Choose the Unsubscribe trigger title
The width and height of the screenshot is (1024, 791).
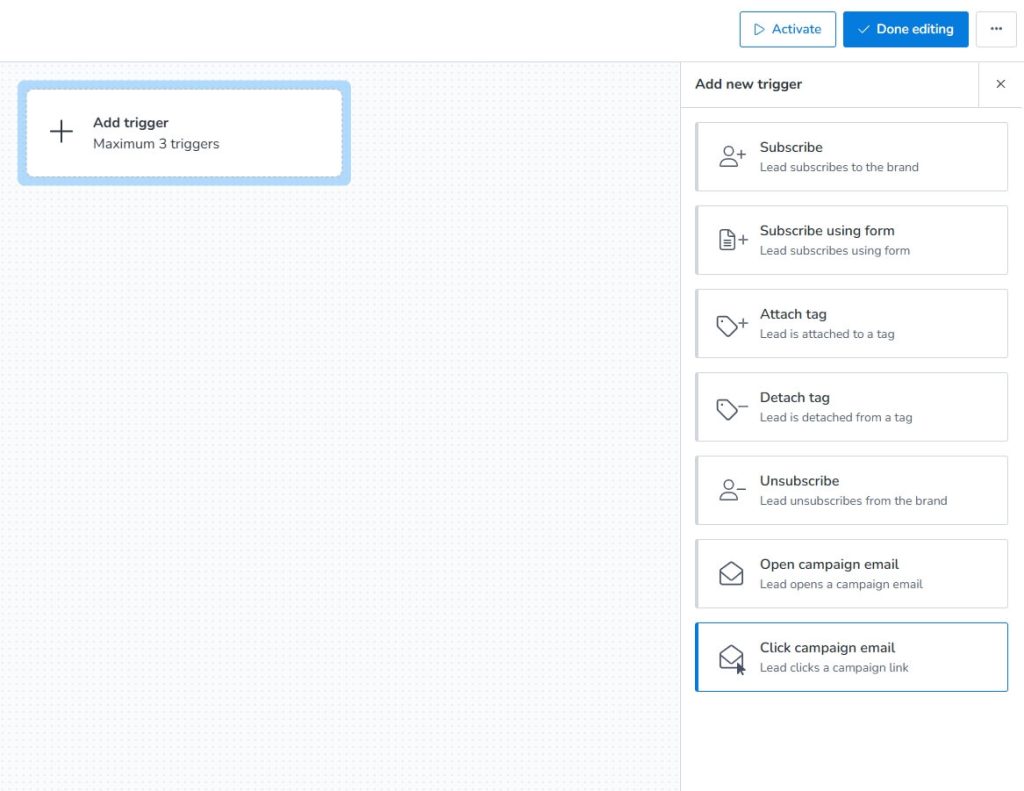point(799,481)
